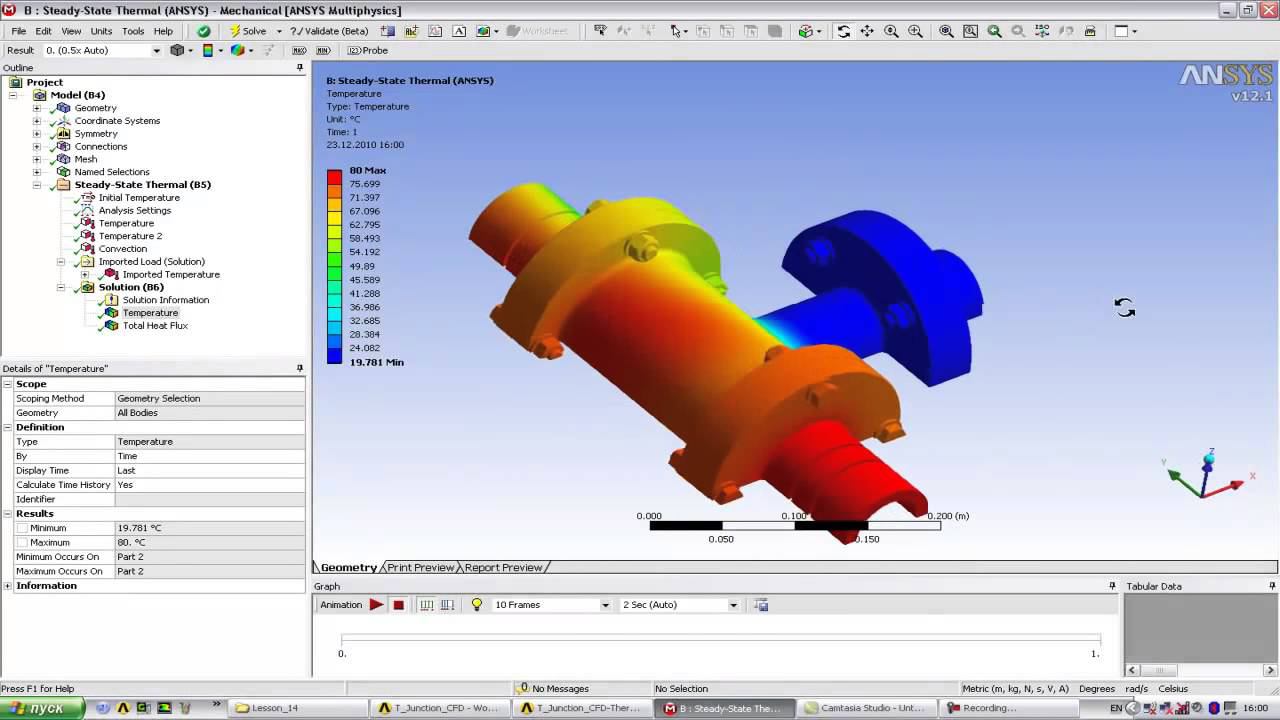Open the Contours color band dropdown

pos(220,50)
